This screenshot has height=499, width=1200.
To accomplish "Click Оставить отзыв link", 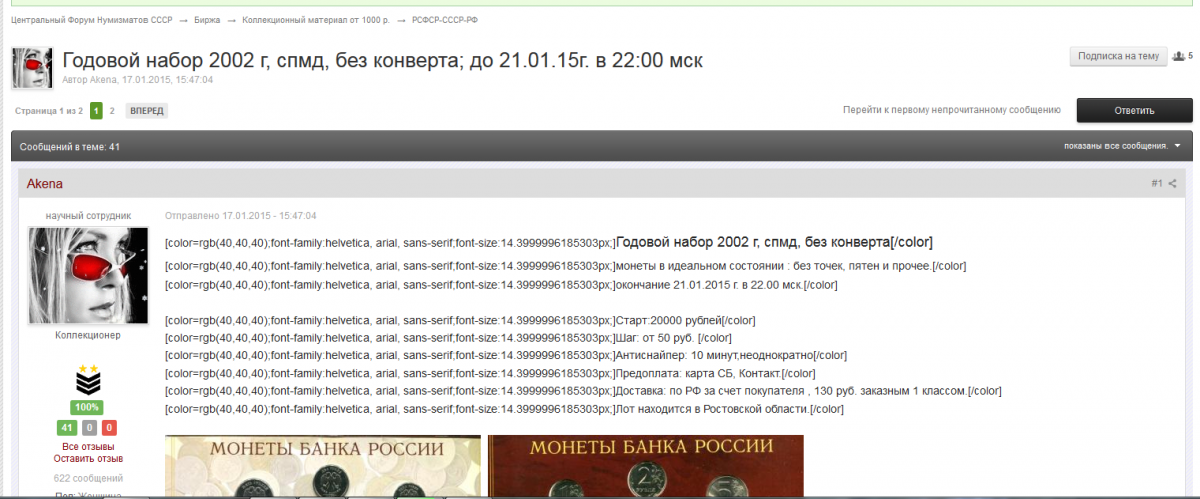I will tap(88, 458).
